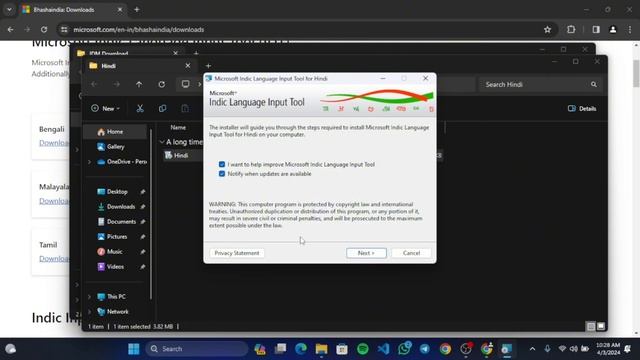Click Cancel in the installer dialog
Viewport: 640px width, 360px height.
[x=411, y=253]
